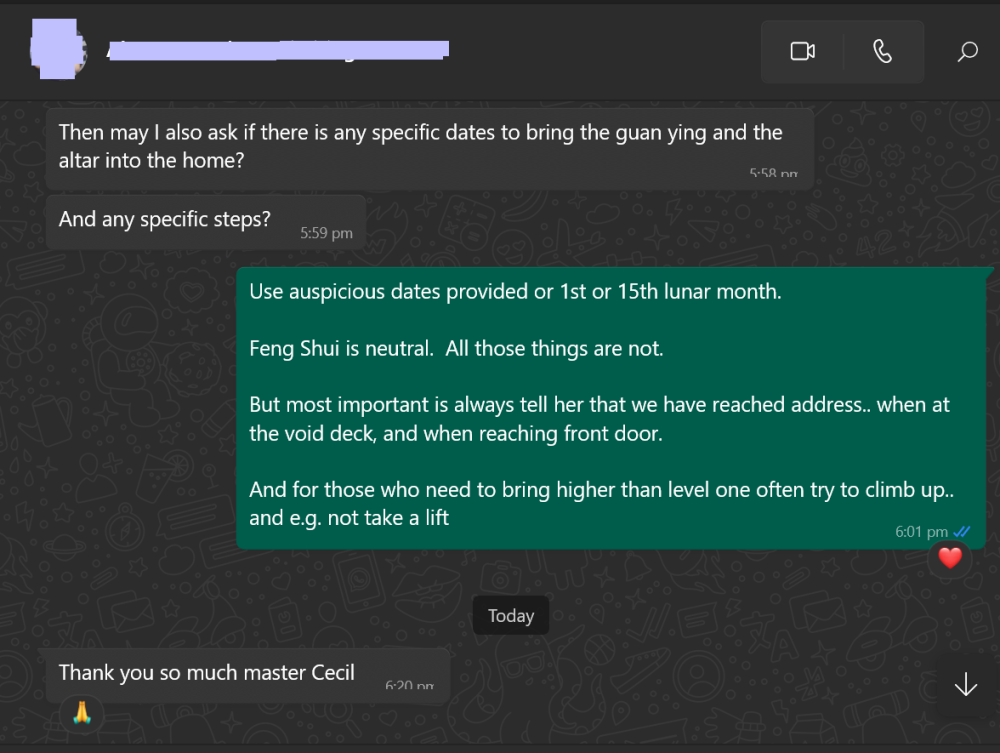The height and width of the screenshot is (753, 1000).
Task: Jump to latest message with down arrow
Action: click(x=965, y=685)
